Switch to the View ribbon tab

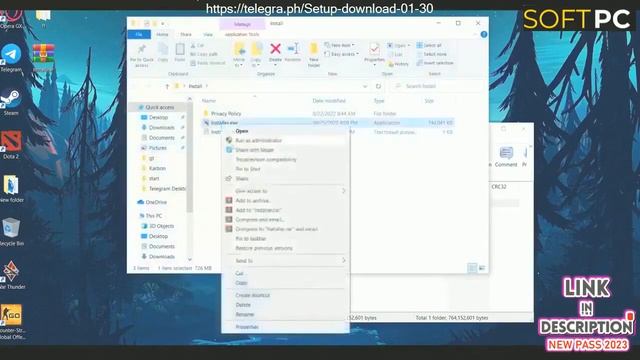pyautogui.click(x=208, y=35)
